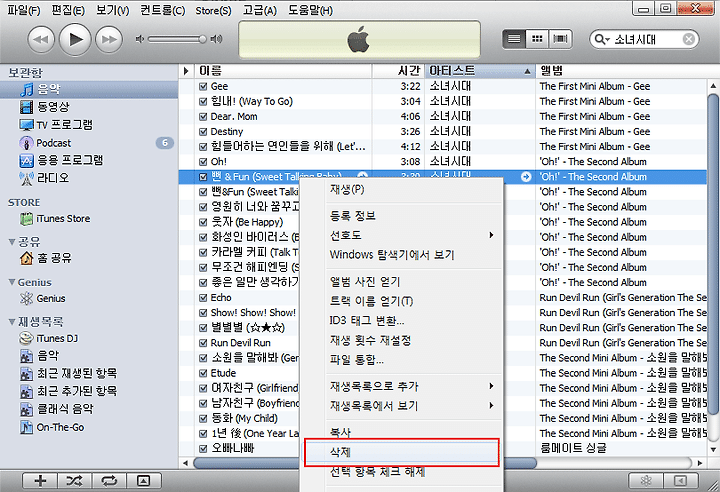Open the 편집(E) menu

click(x=68, y=10)
